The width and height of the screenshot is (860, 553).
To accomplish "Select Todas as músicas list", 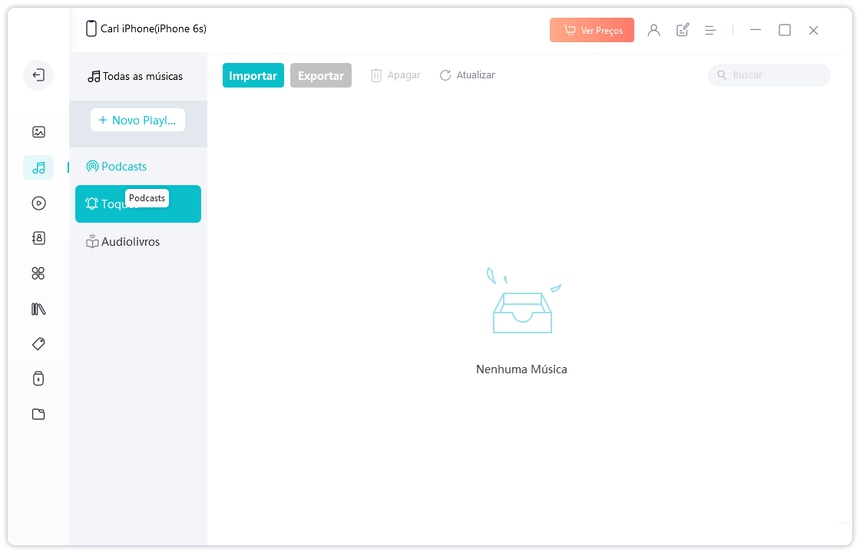I will (x=136, y=76).
